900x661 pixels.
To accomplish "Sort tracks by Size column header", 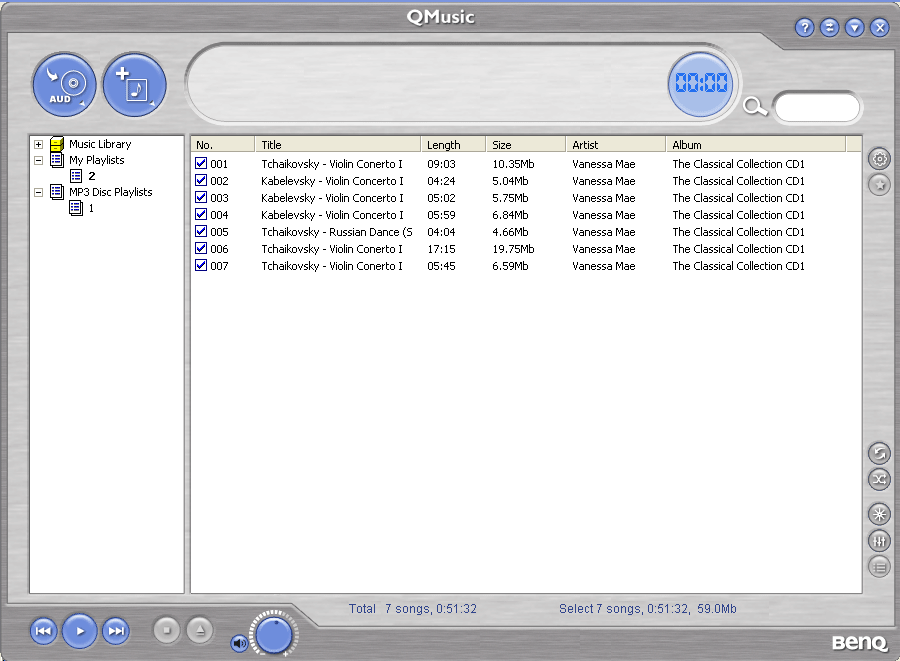I will [x=526, y=145].
